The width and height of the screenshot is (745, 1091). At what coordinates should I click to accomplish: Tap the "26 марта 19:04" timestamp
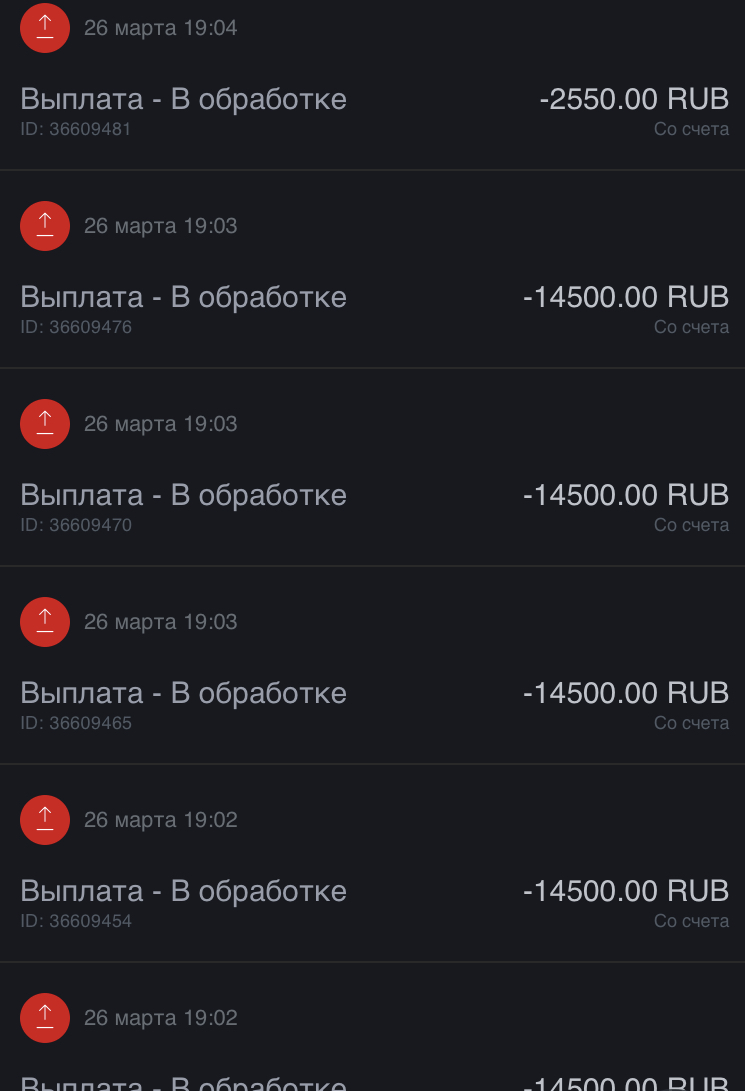(x=161, y=28)
